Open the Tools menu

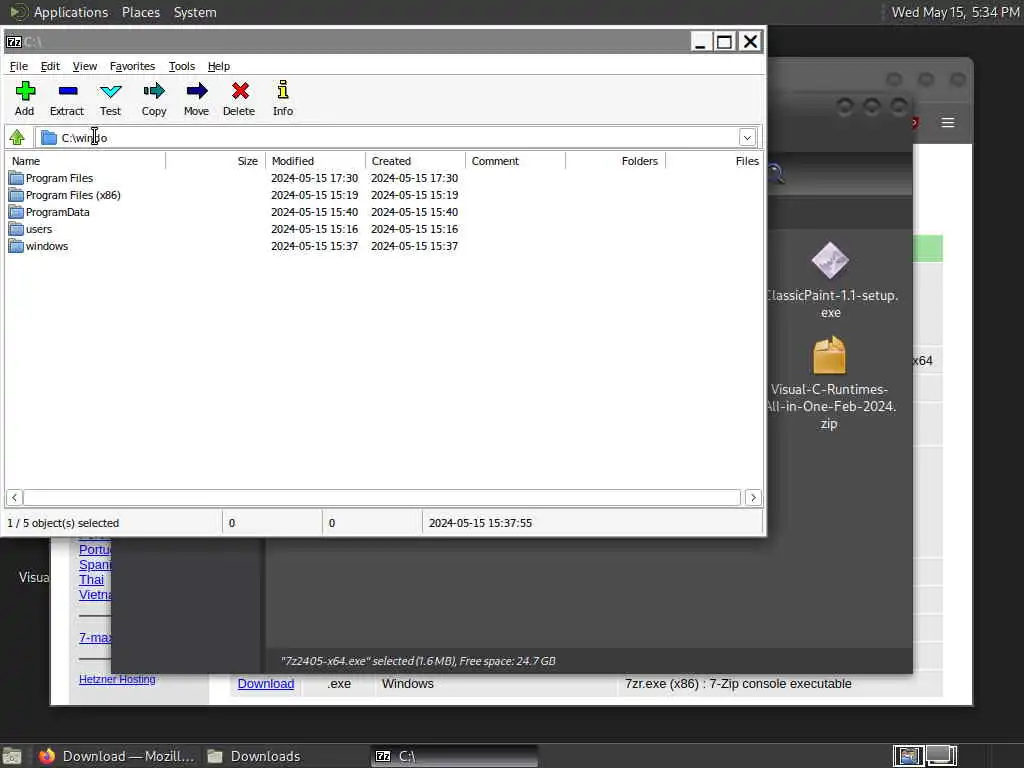coord(182,66)
